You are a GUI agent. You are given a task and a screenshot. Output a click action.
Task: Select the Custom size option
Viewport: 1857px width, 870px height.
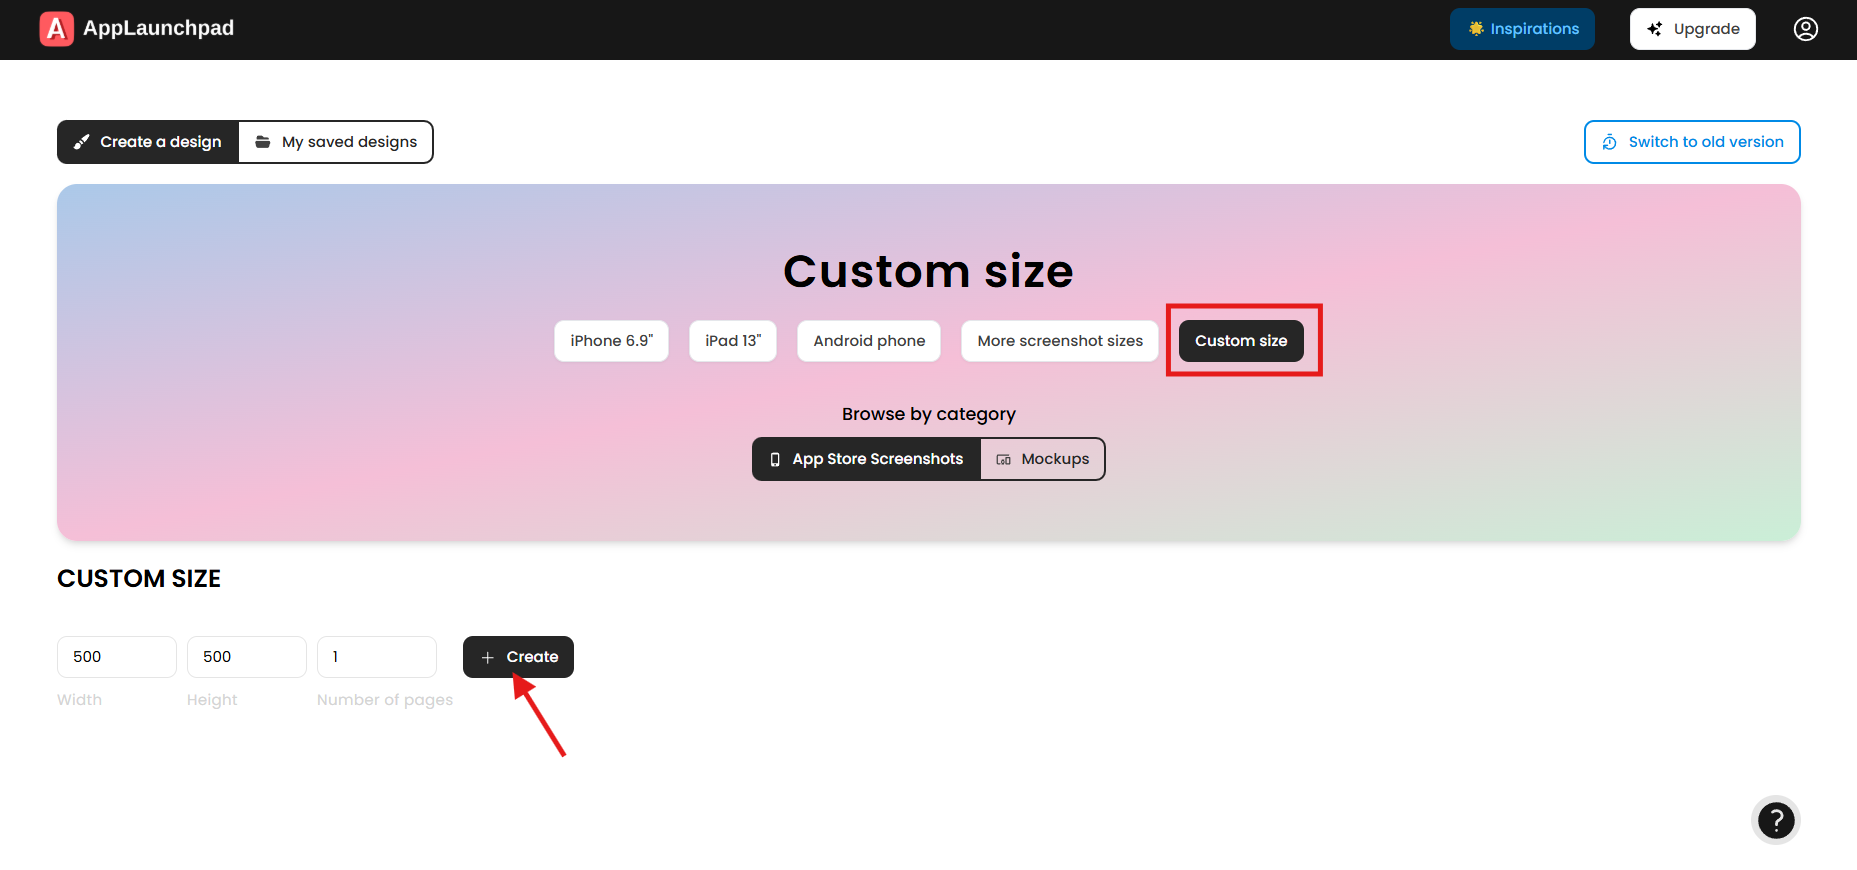1241,341
